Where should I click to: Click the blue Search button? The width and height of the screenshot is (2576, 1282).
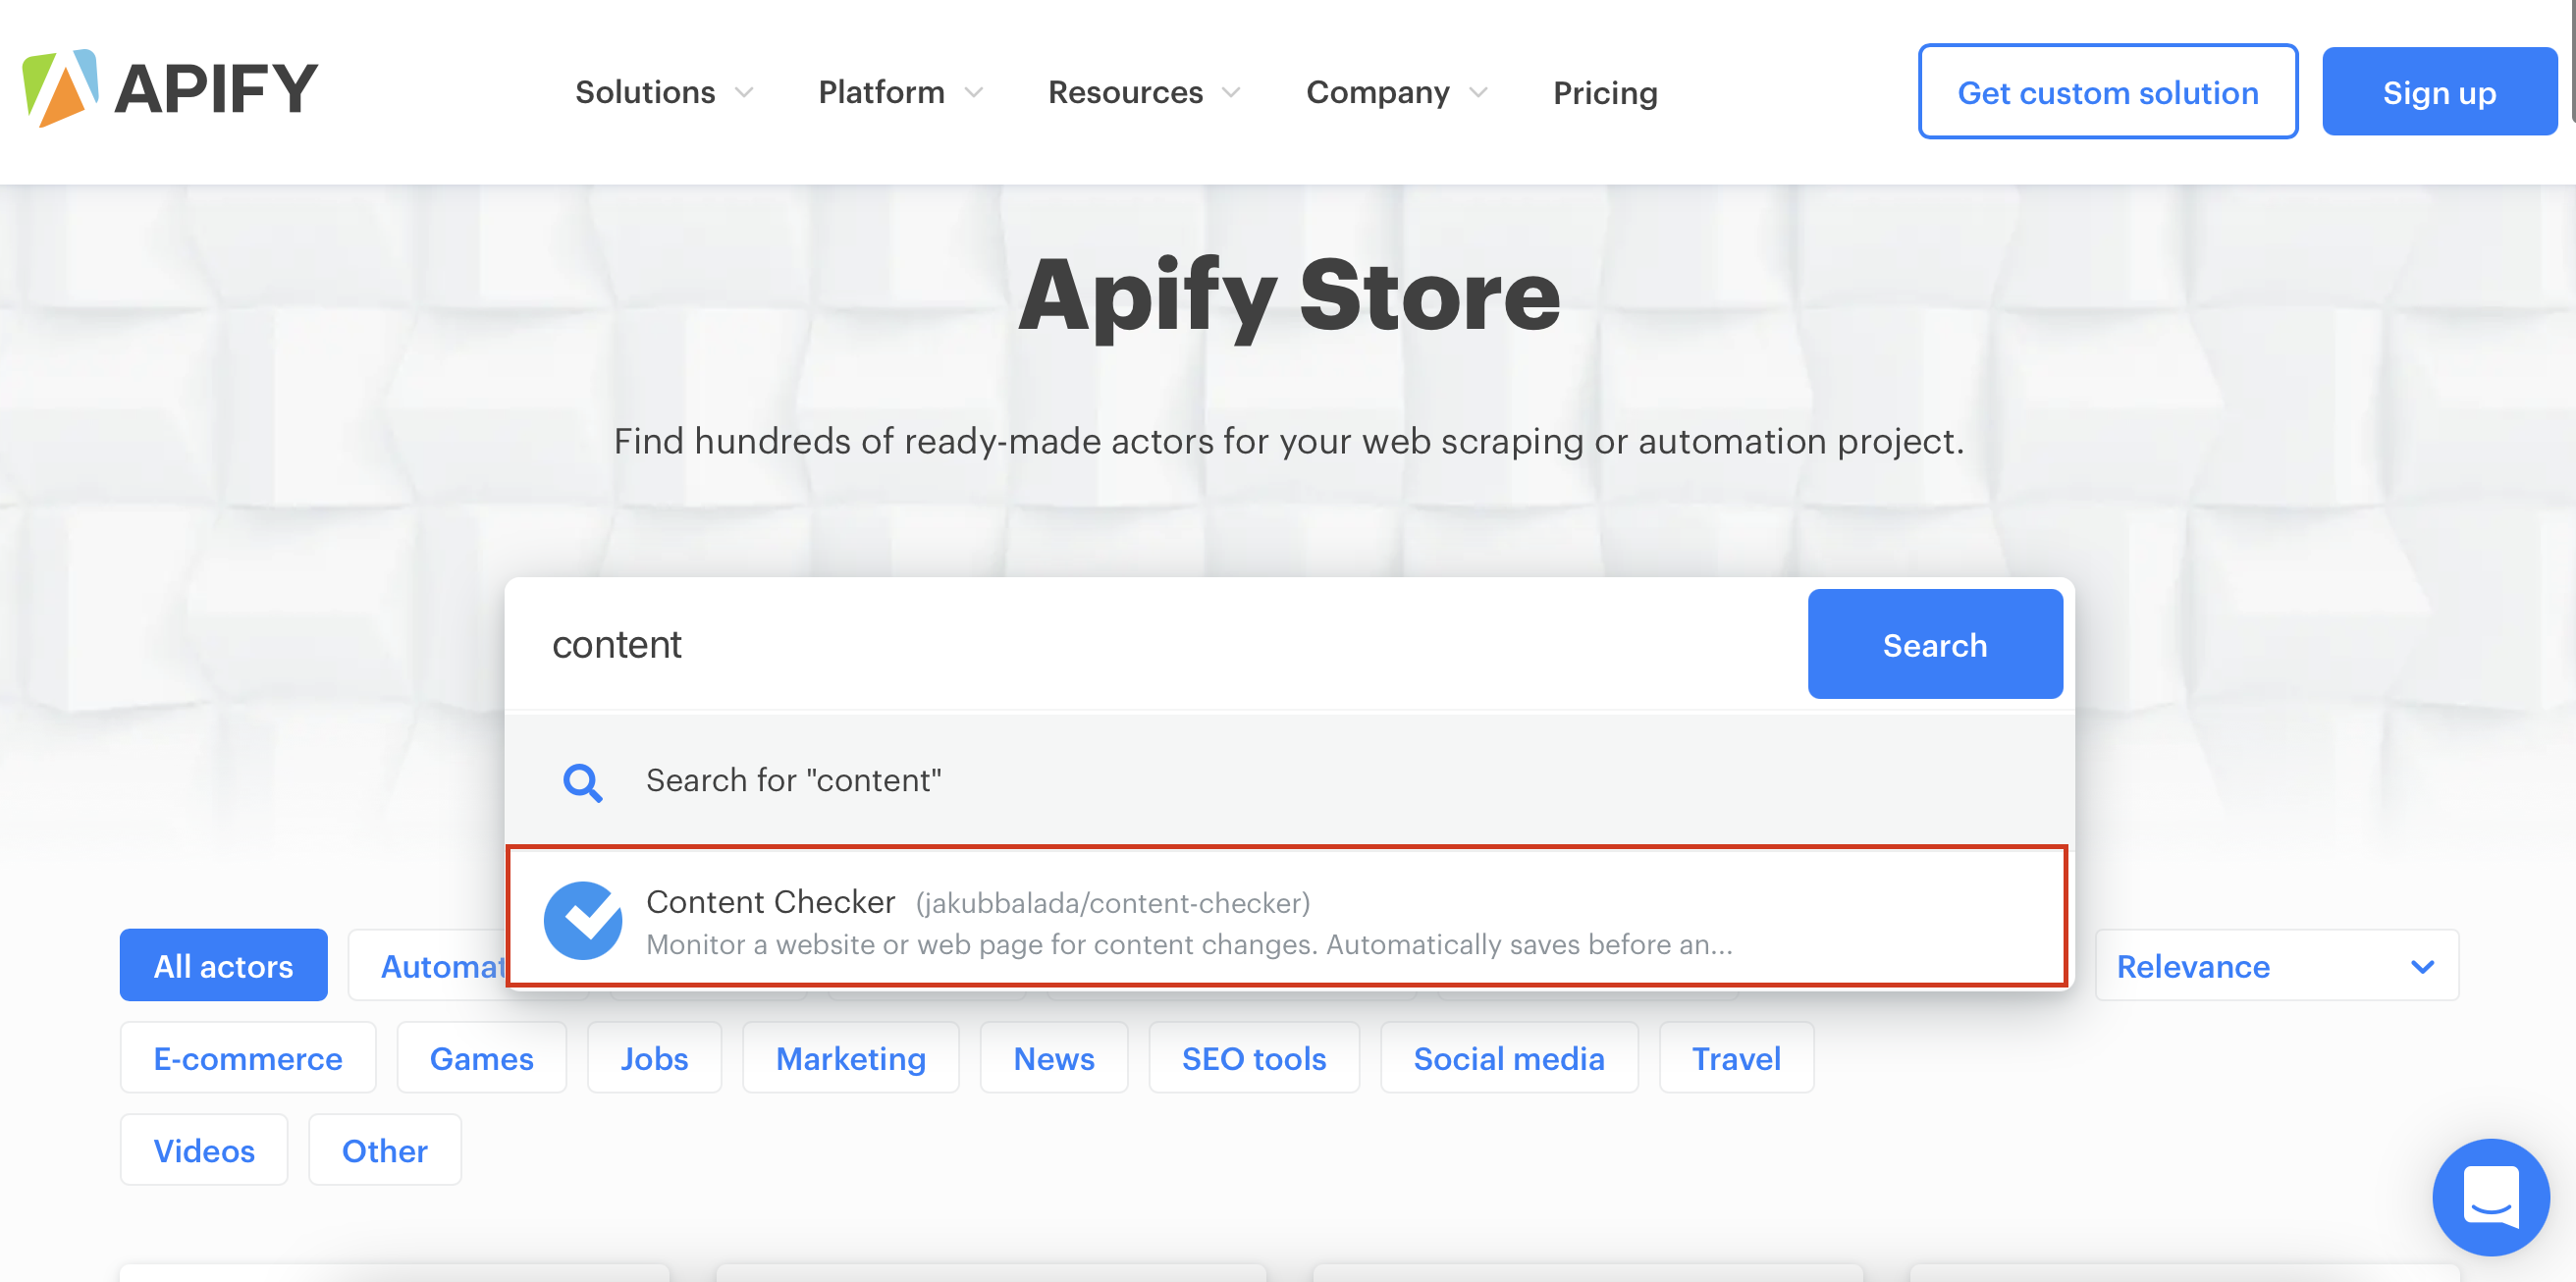tap(1934, 644)
